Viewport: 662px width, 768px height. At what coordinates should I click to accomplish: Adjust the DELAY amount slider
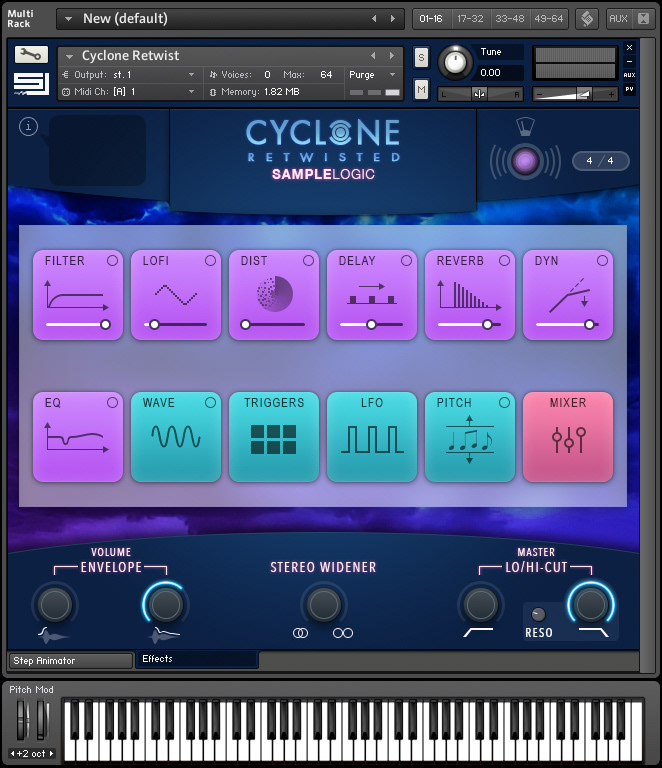click(x=372, y=324)
